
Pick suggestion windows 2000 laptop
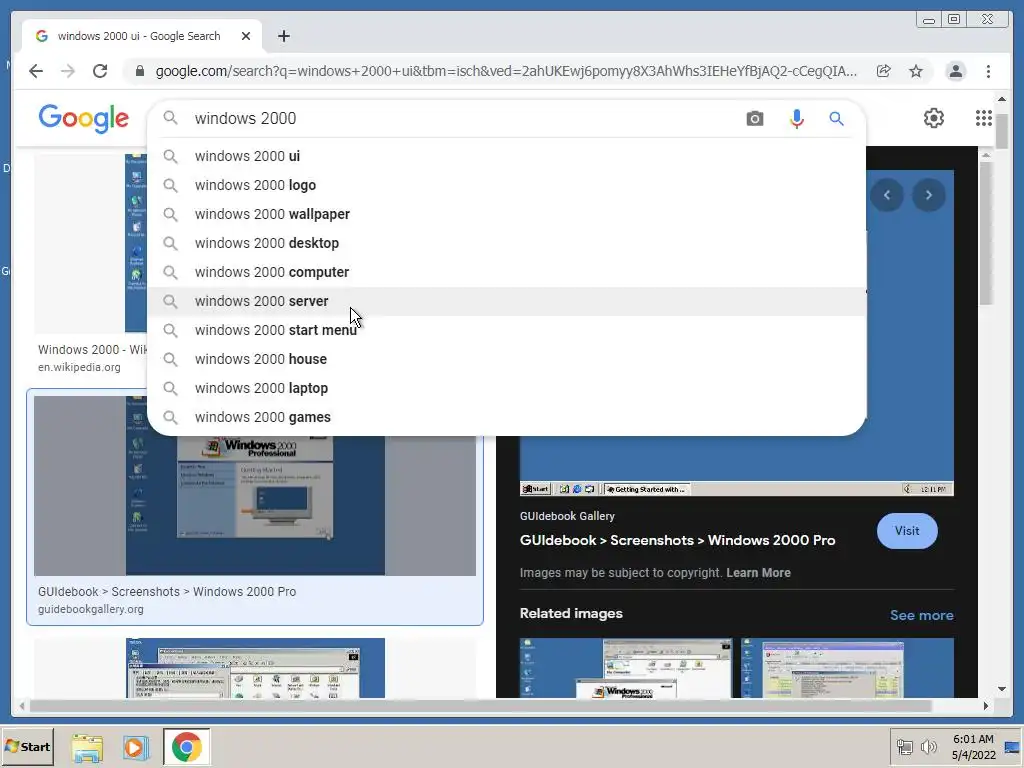(507, 388)
